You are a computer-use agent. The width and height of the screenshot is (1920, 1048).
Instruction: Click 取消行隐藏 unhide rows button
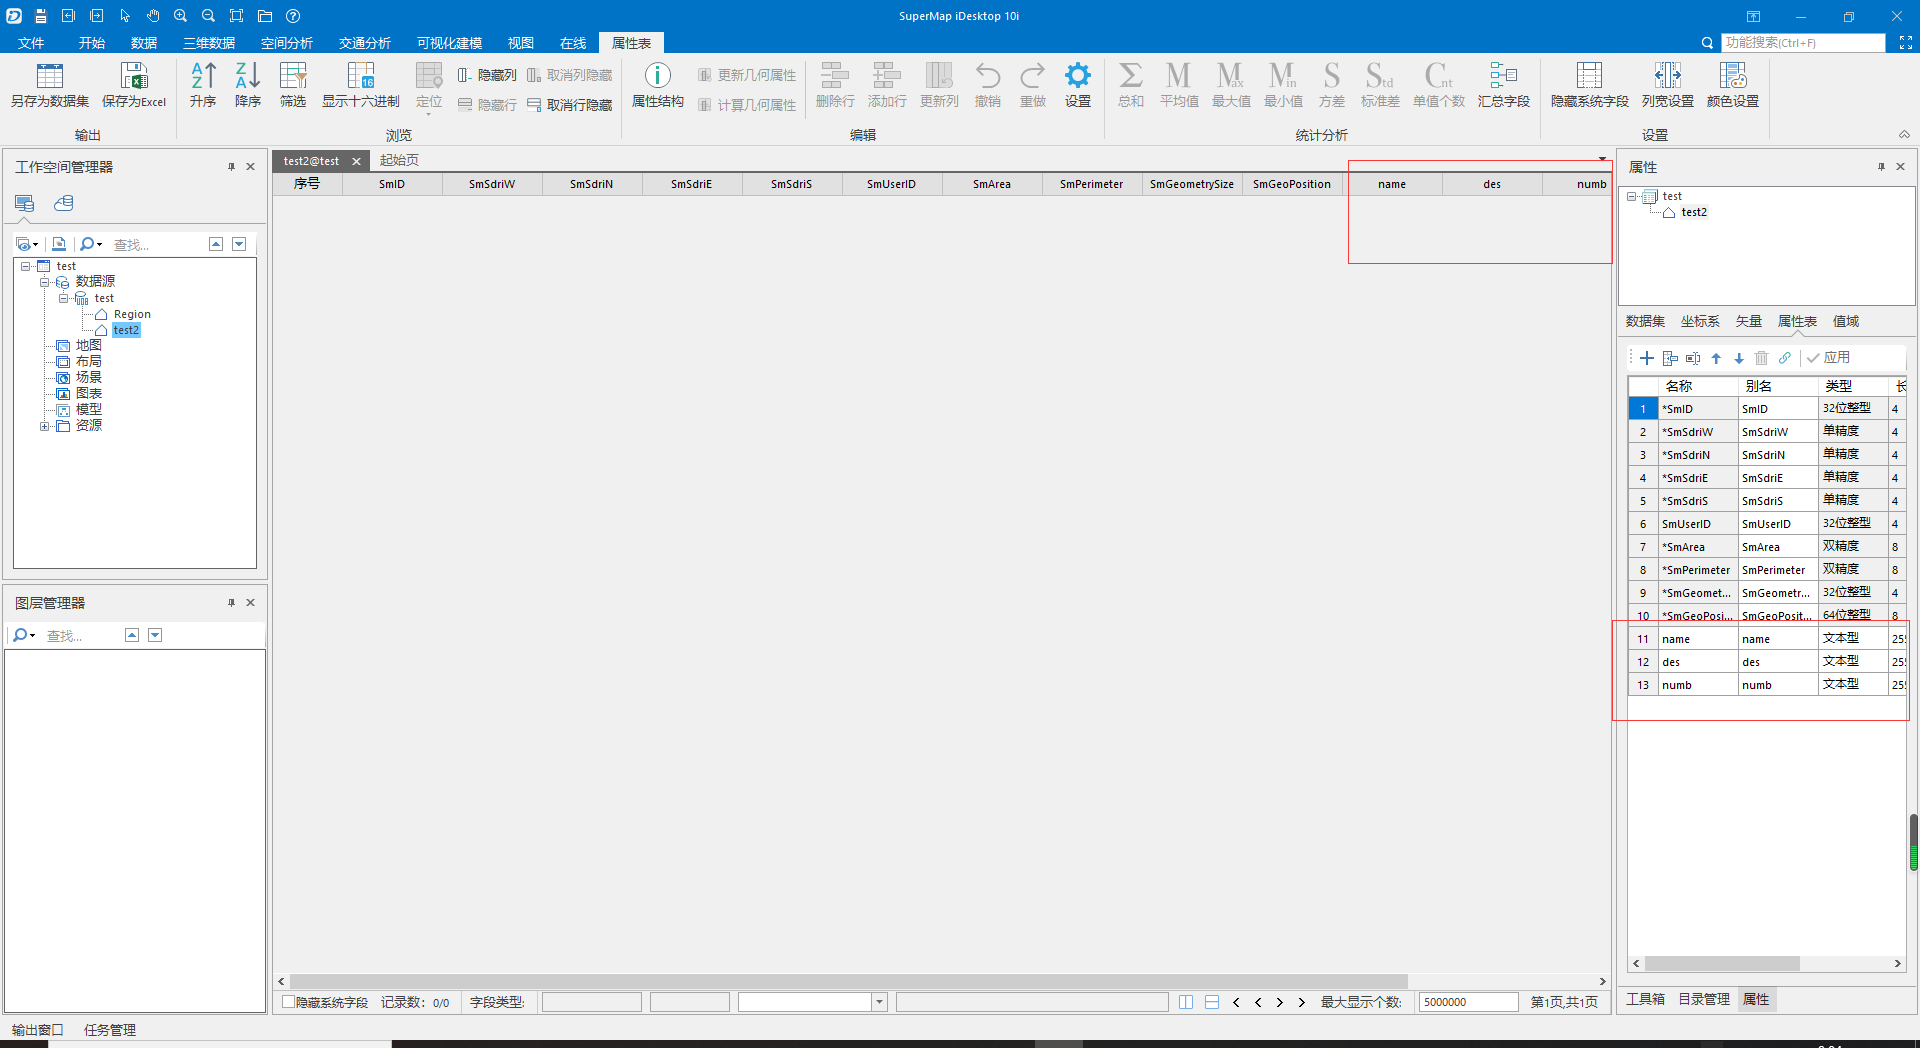coord(569,105)
